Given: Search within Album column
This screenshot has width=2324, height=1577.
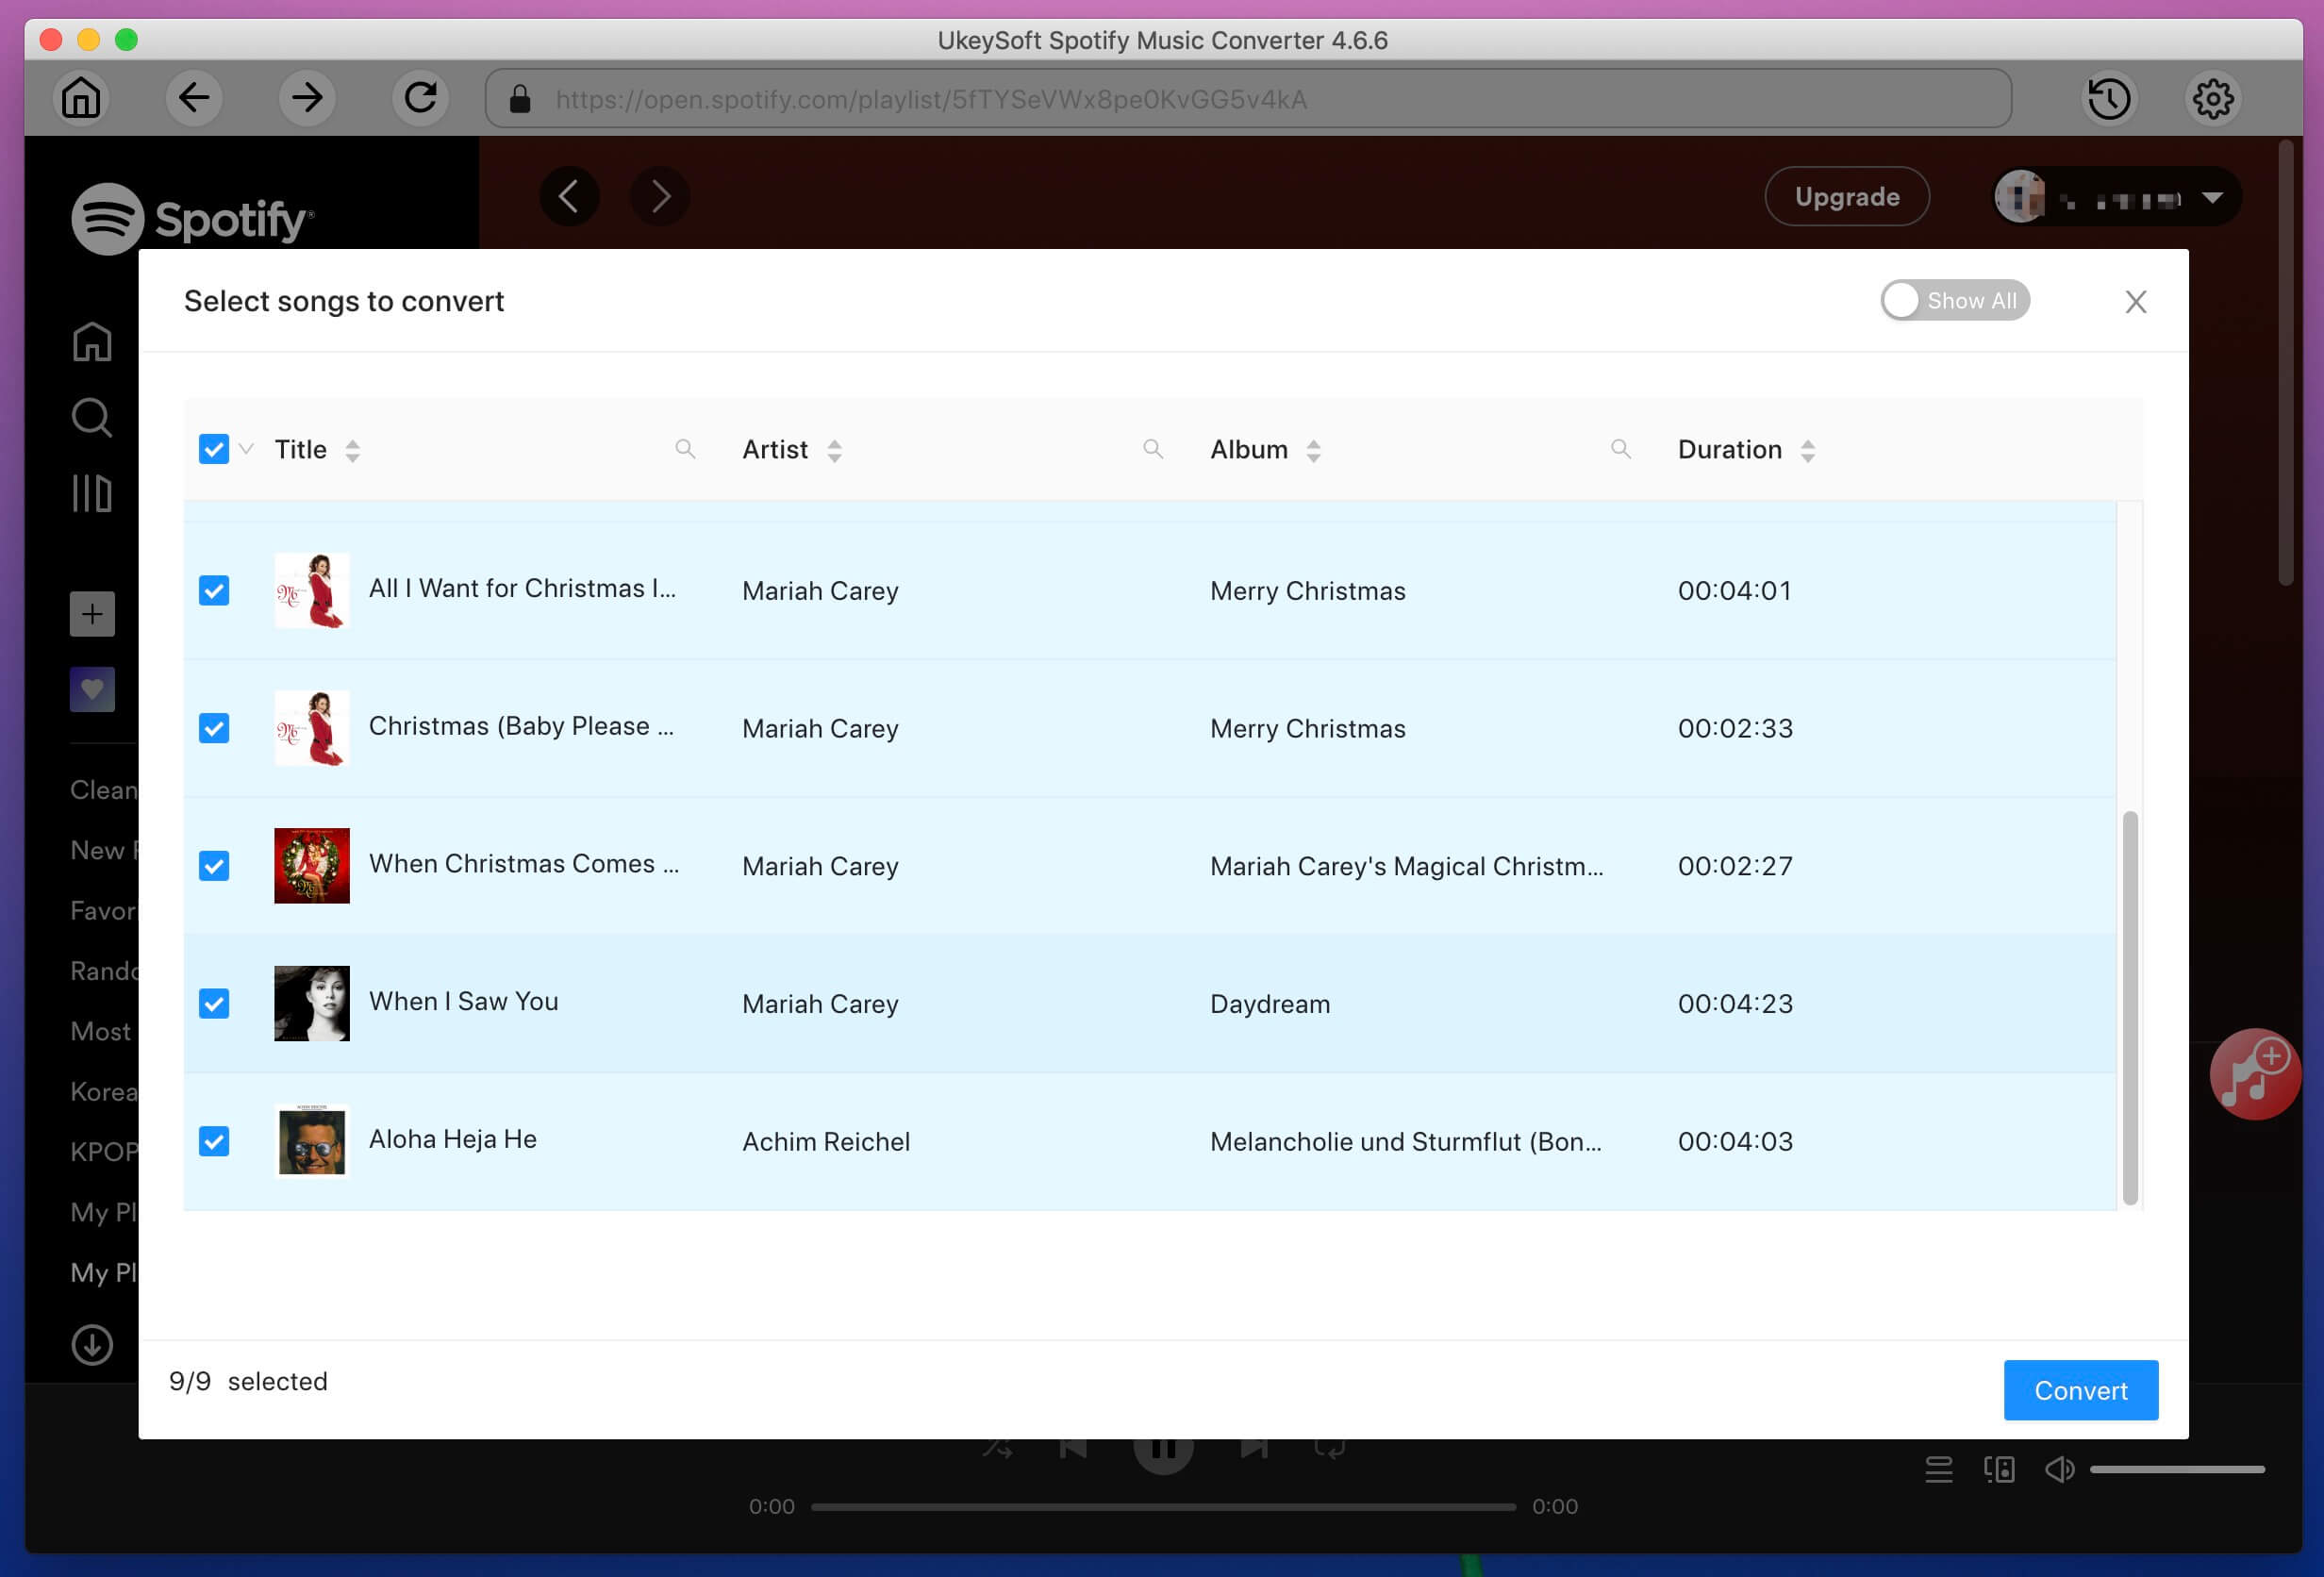Looking at the screenshot, I should [1621, 449].
